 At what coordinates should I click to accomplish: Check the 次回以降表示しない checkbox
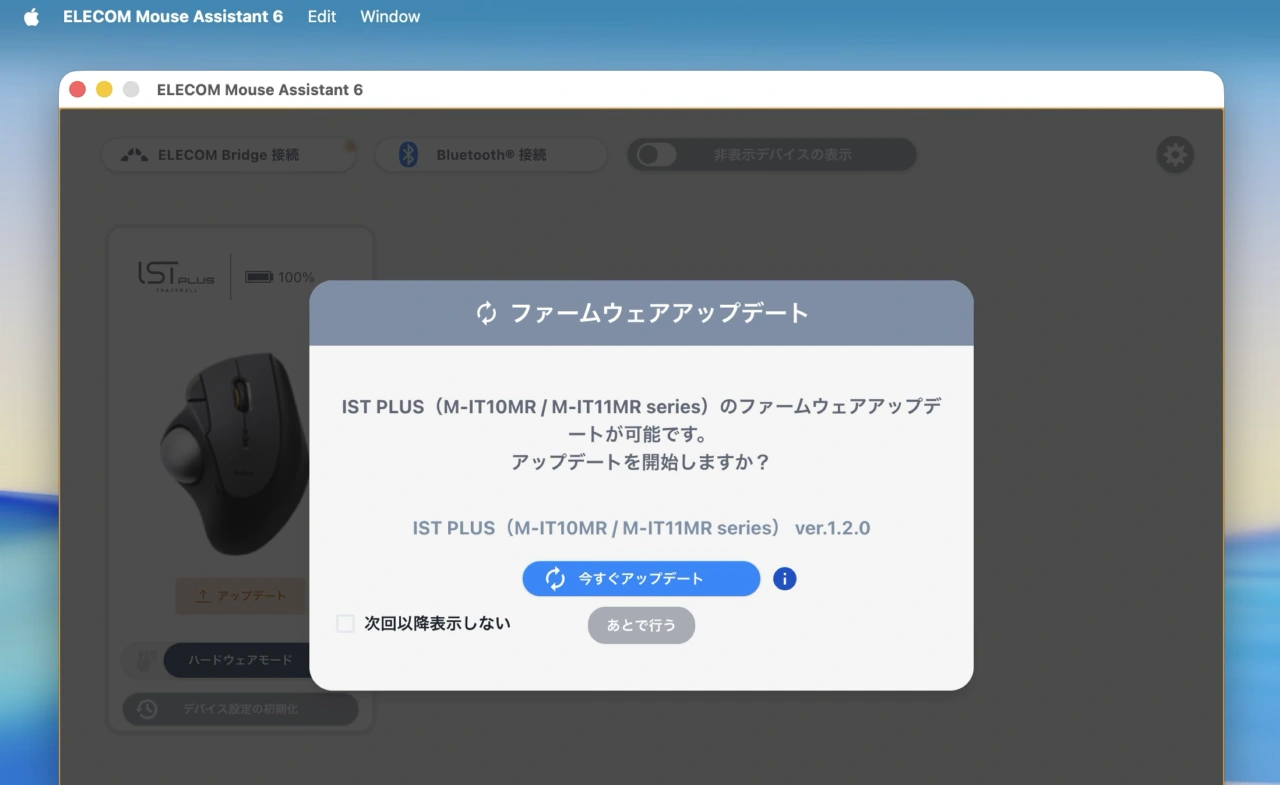(346, 624)
